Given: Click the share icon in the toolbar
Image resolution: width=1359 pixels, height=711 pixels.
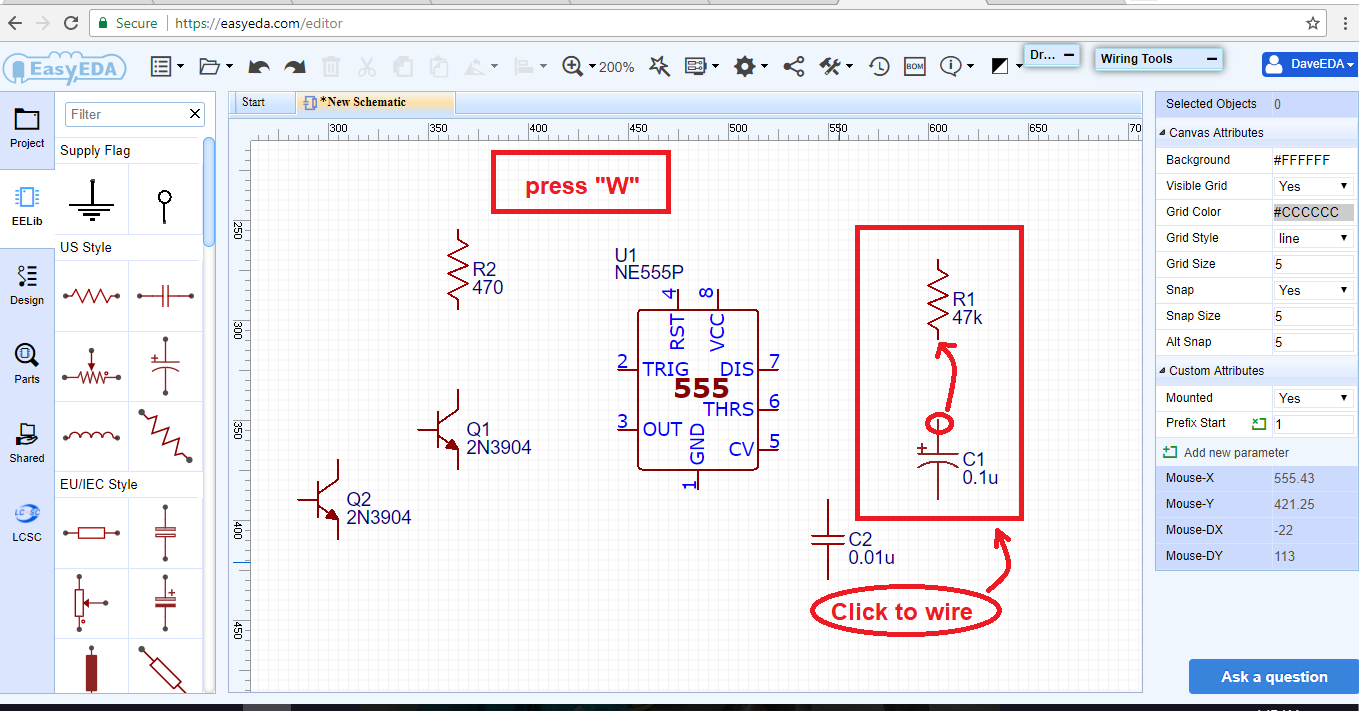Looking at the screenshot, I should [x=793, y=64].
